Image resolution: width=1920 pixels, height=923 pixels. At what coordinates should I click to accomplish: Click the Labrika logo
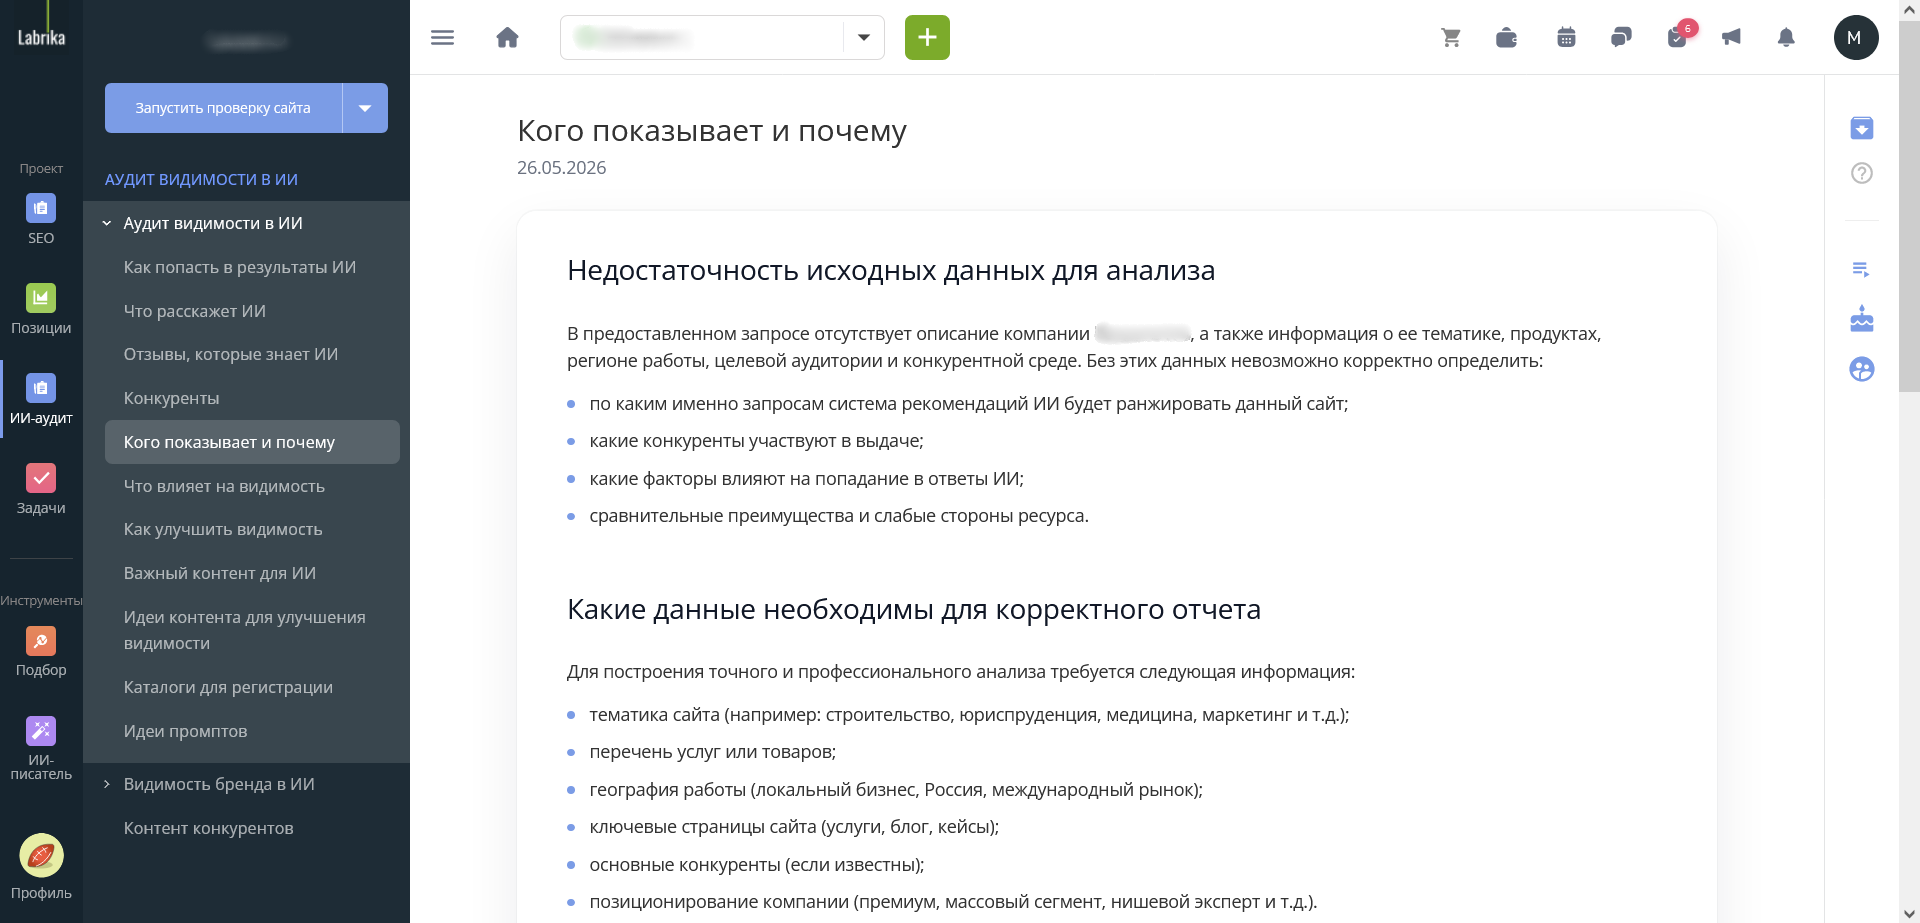(x=41, y=37)
